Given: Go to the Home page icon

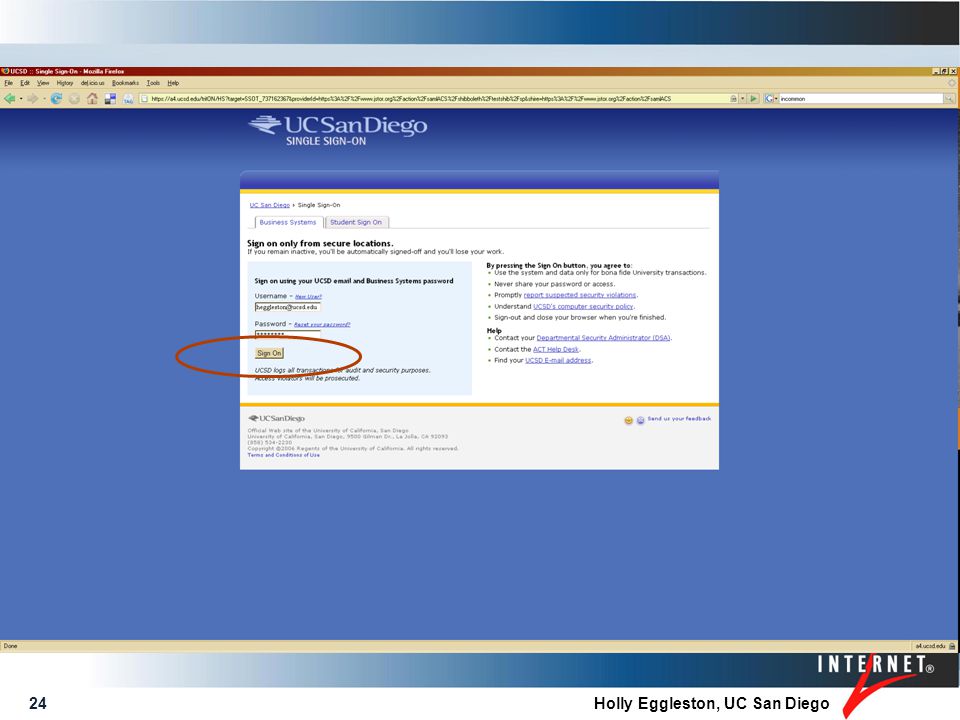Looking at the screenshot, I should (x=92, y=99).
